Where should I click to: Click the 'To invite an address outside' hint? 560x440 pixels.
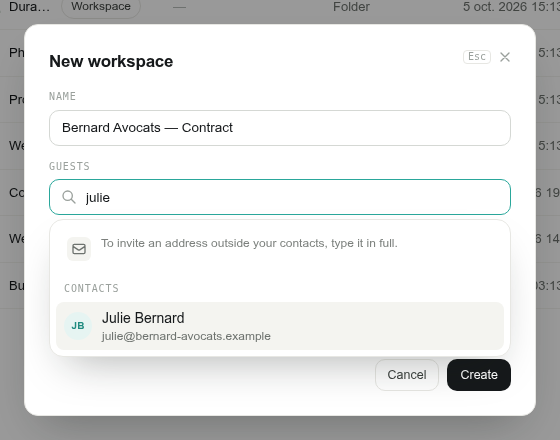tap(249, 243)
